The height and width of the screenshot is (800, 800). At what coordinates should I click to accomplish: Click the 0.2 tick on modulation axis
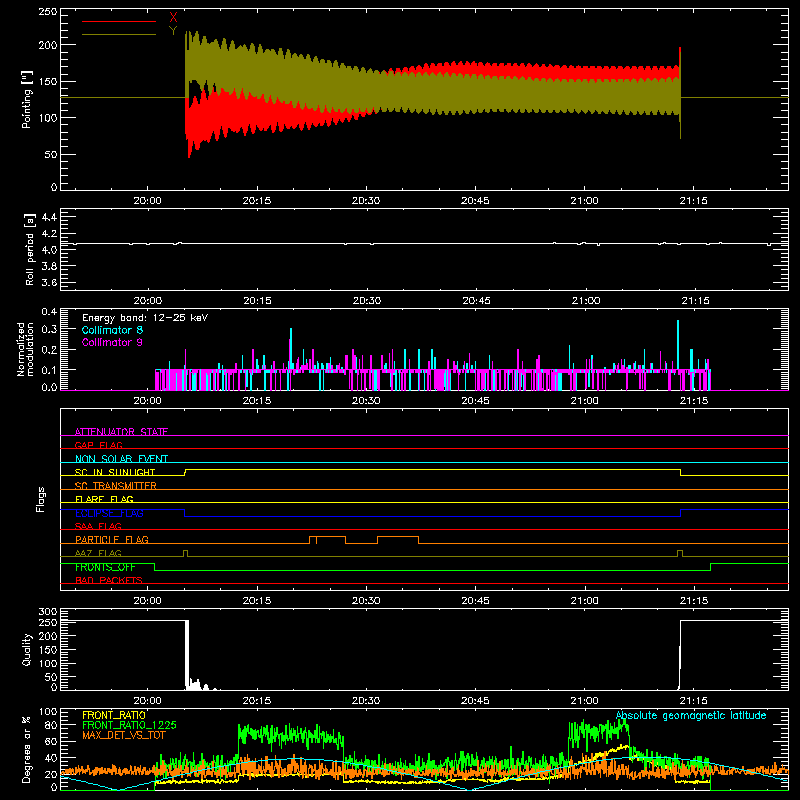[x=49, y=350]
